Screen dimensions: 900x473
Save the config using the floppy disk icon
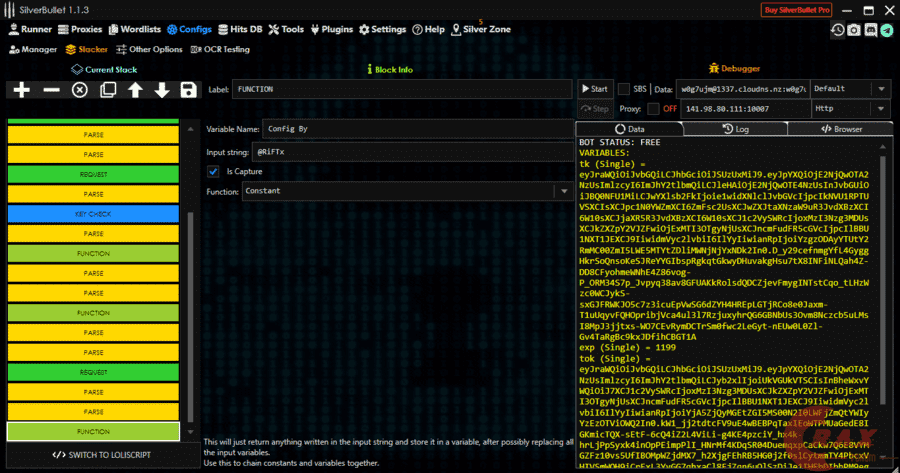click(188, 90)
